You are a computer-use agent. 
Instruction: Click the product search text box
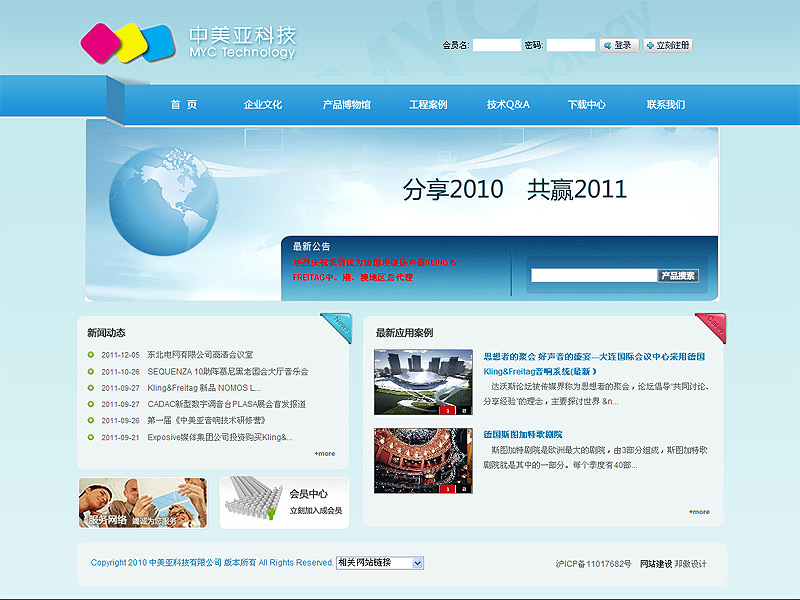click(594, 276)
